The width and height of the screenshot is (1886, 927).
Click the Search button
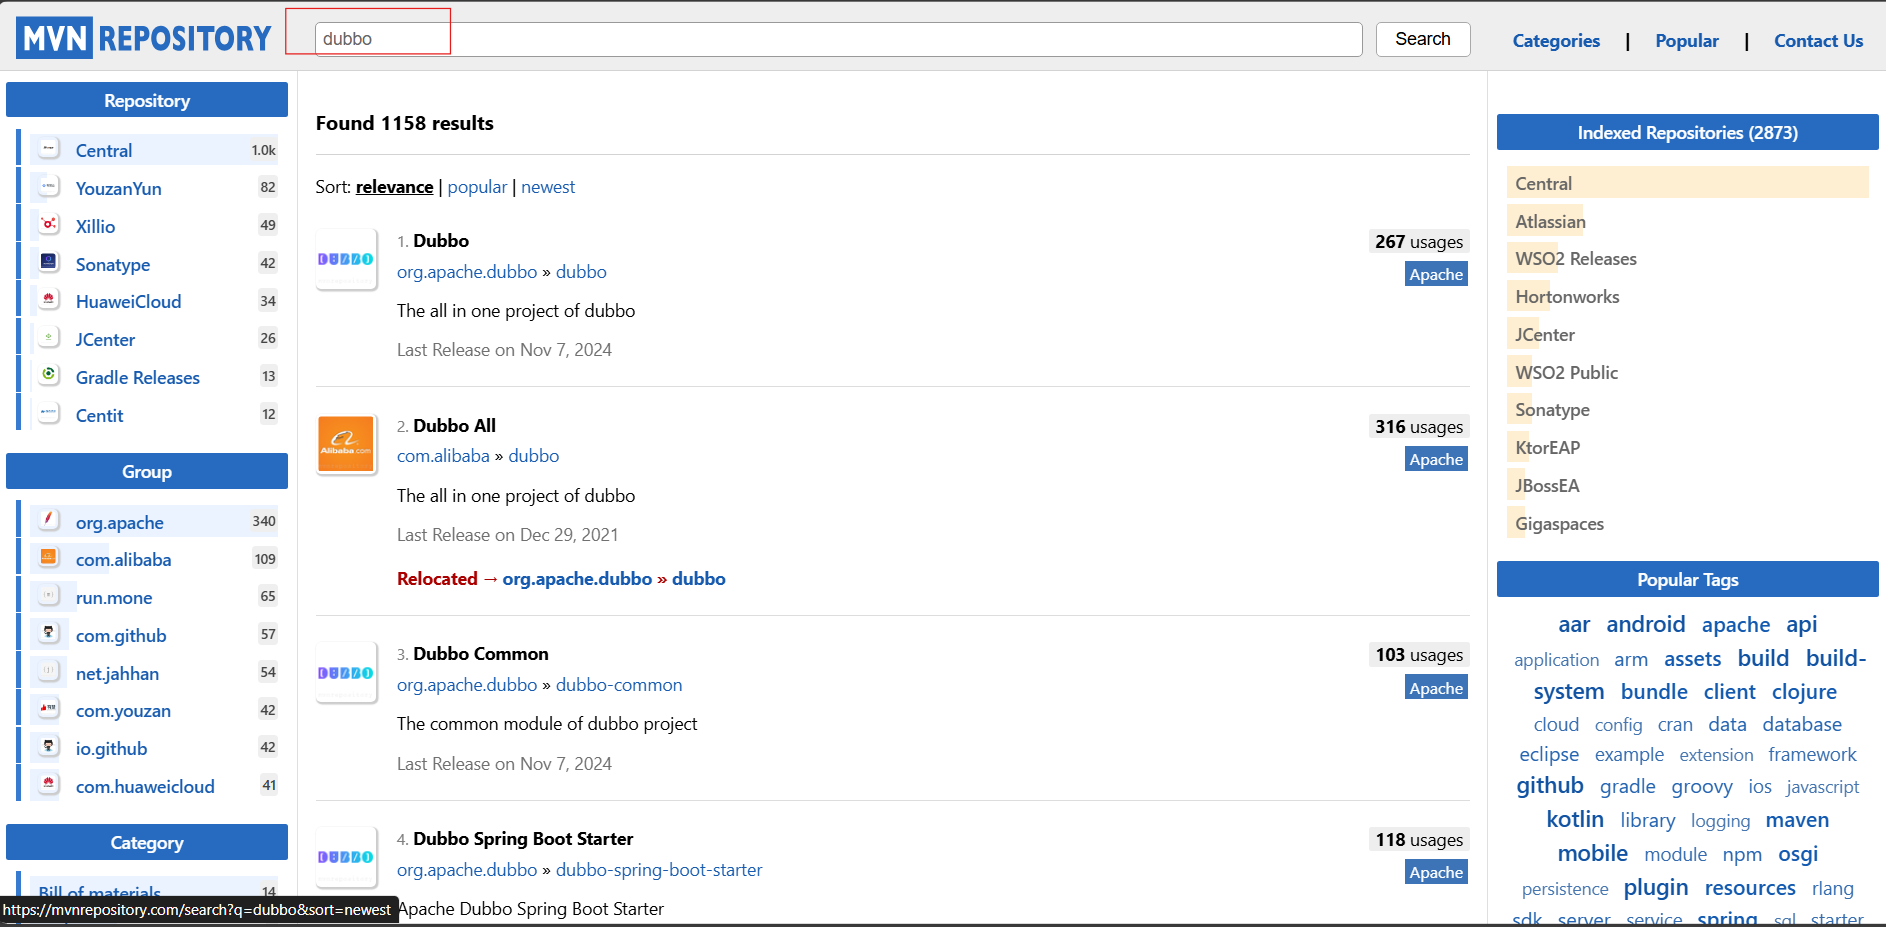click(x=1423, y=39)
